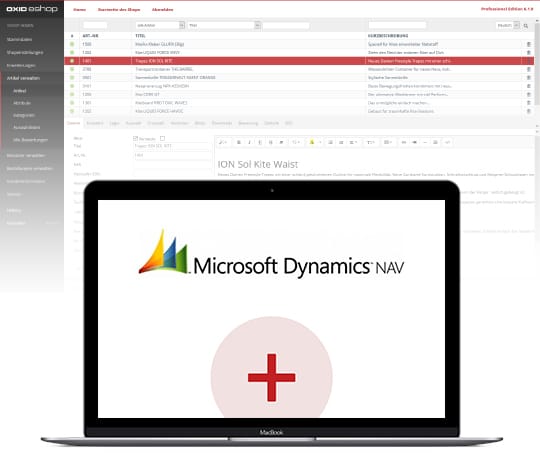Toggle active indicator of Trapez ION SOL KITE row

[x=72, y=61]
